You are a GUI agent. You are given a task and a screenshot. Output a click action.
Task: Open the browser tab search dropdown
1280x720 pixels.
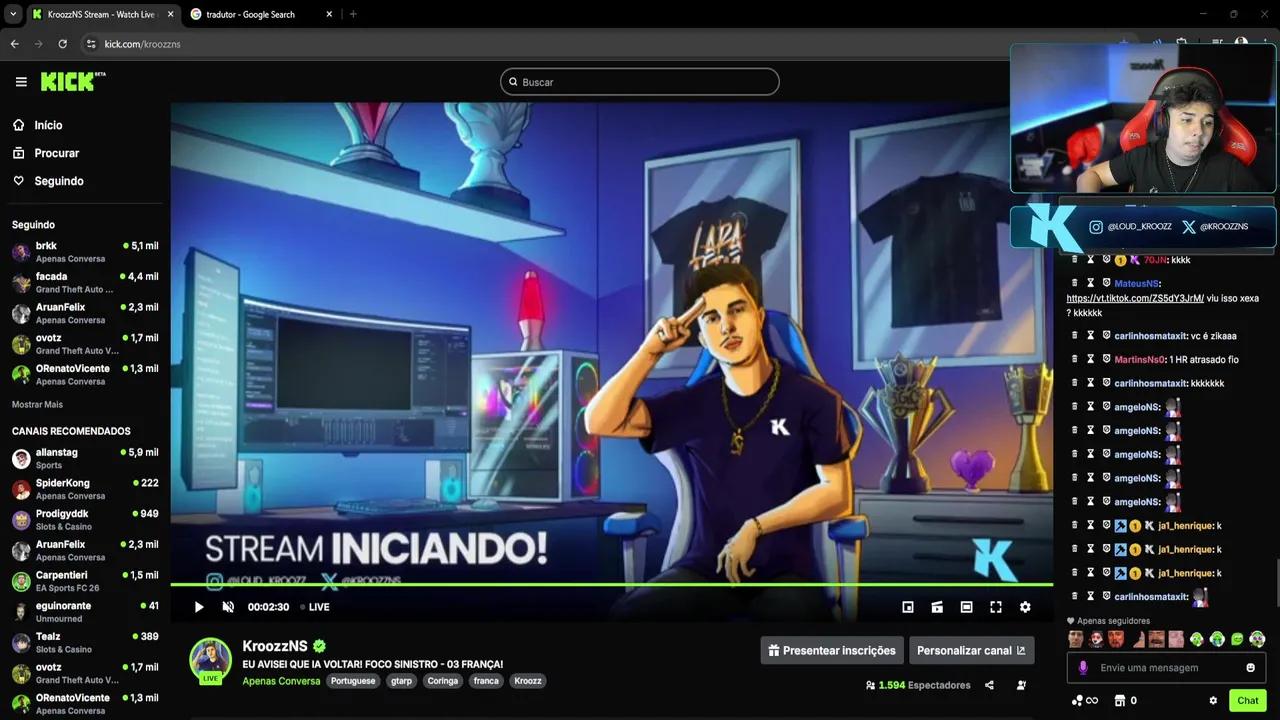tap(12, 14)
